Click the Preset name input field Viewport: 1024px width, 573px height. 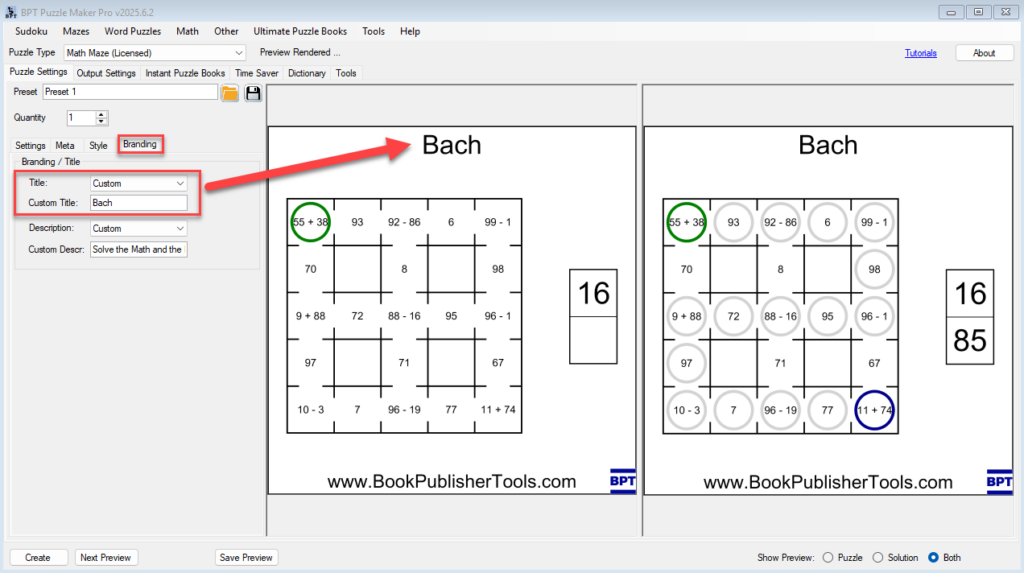coord(130,92)
